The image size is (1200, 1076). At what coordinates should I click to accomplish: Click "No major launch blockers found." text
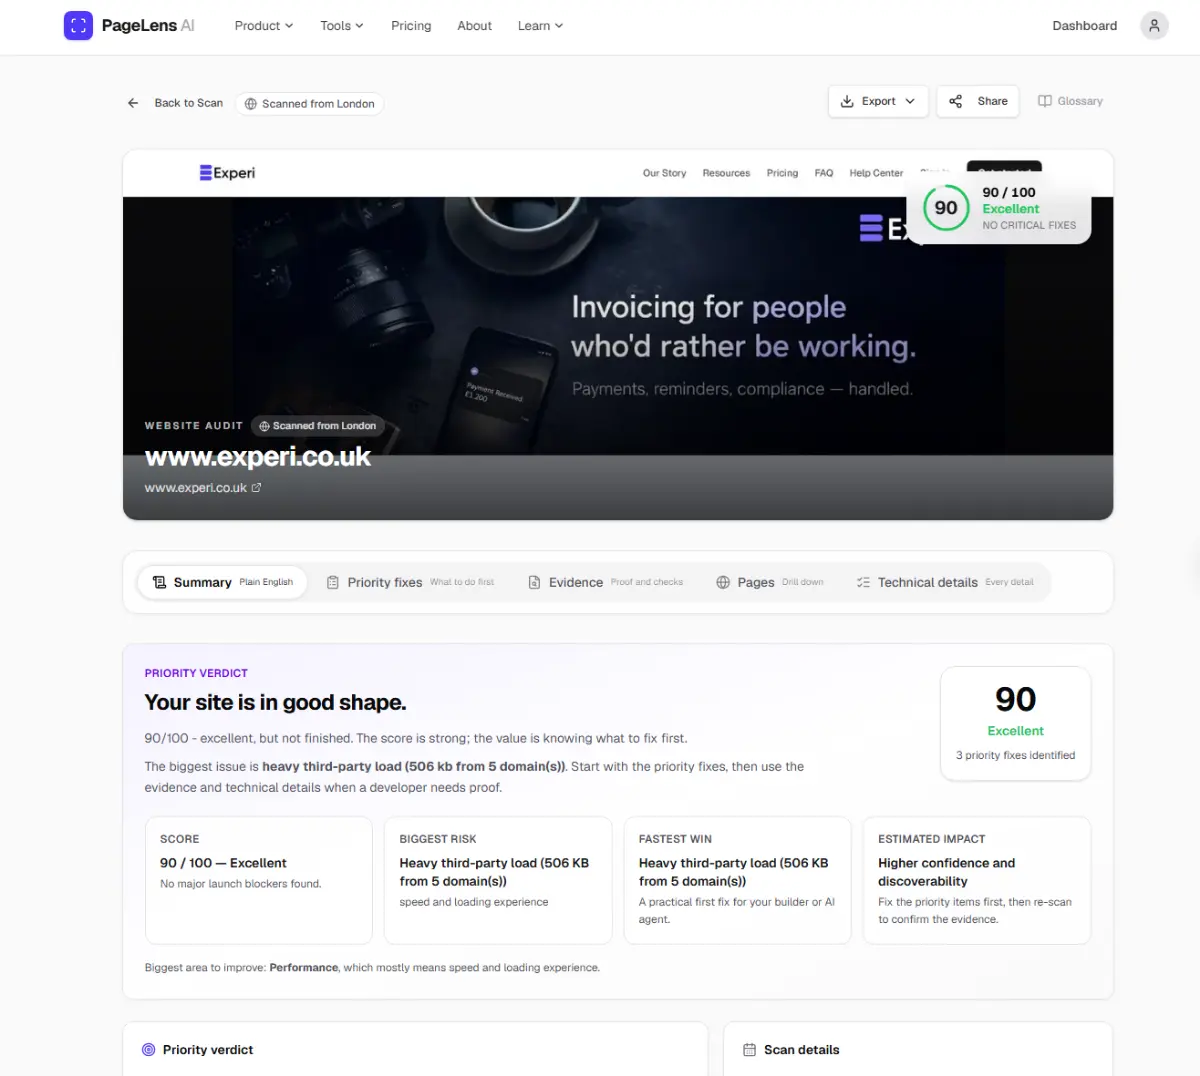[241, 884]
